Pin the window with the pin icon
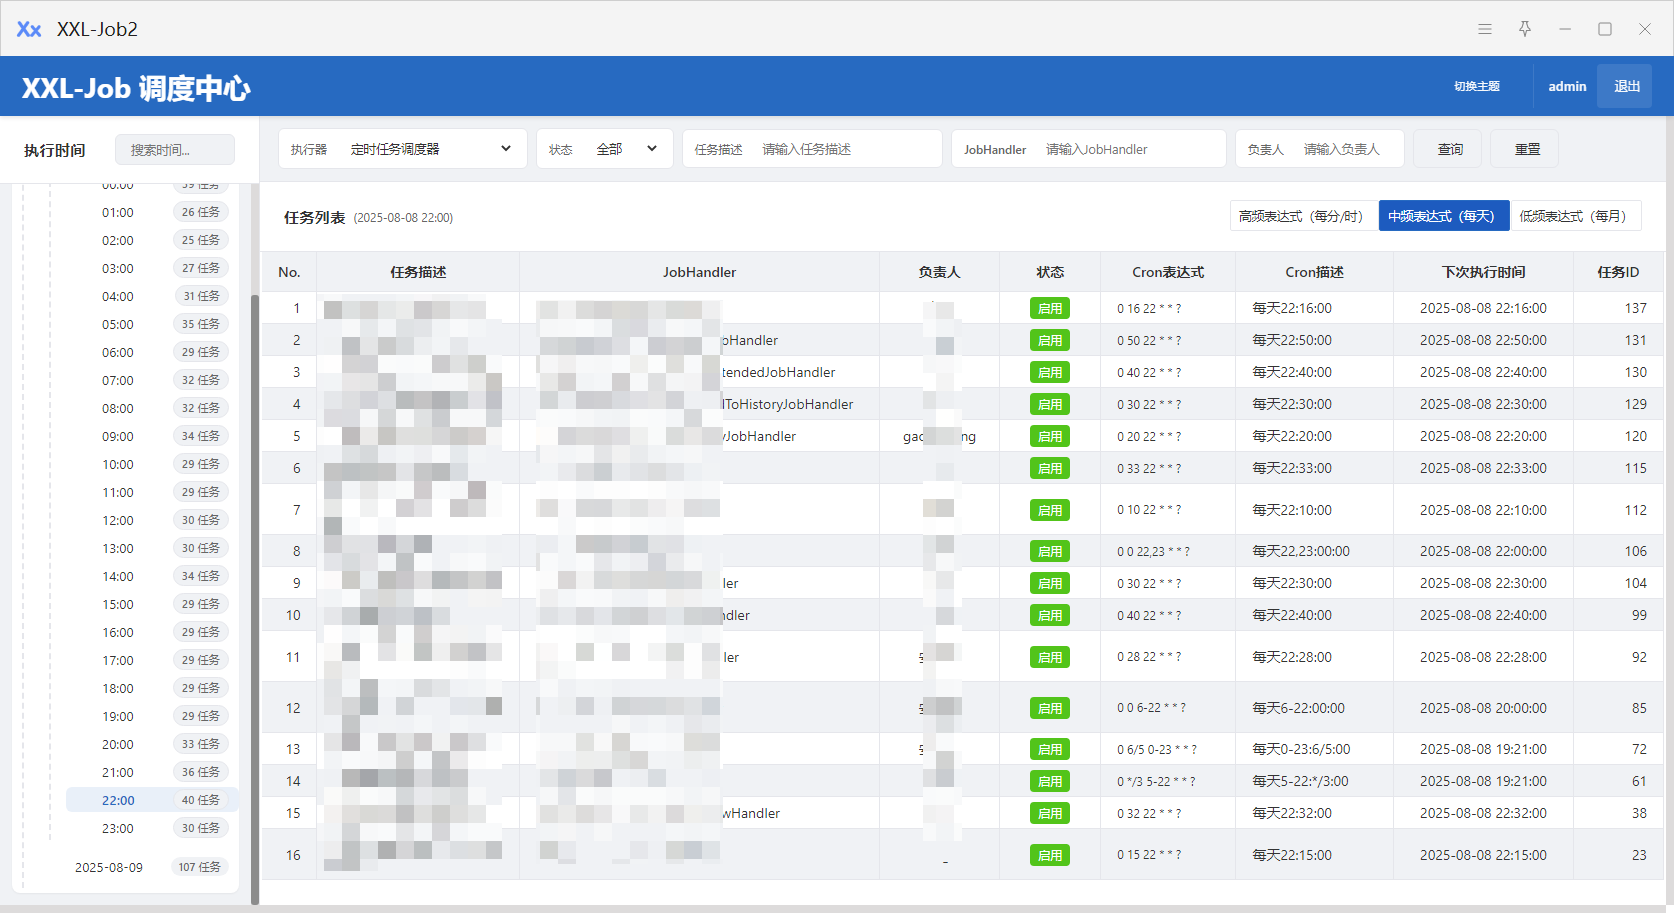This screenshot has height=913, width=1674. point(1525,29)
